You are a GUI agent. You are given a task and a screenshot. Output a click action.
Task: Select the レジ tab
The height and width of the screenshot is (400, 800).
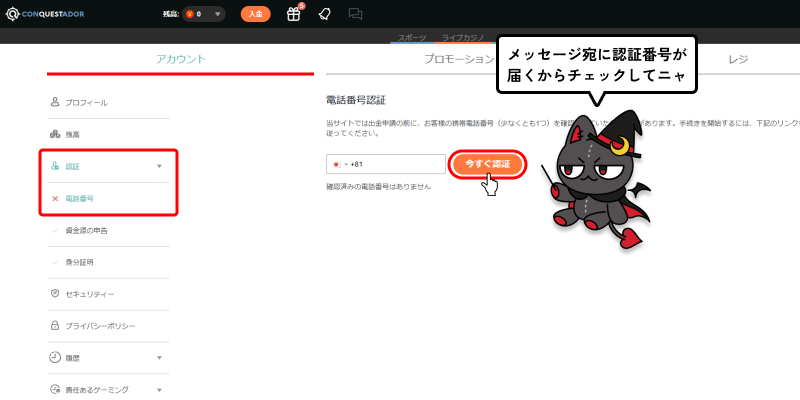738,59
